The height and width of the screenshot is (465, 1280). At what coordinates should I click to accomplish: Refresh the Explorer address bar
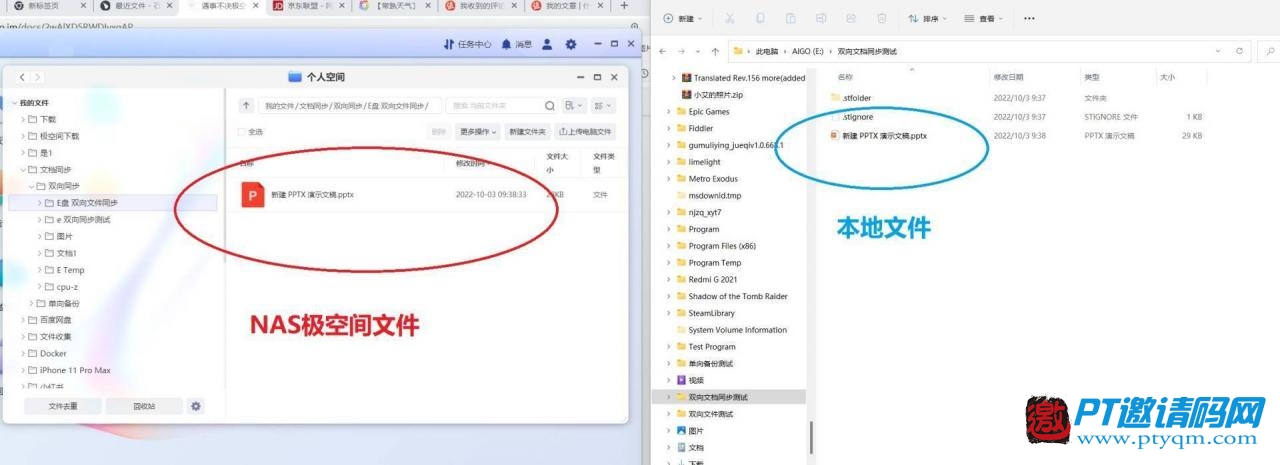1239,51
